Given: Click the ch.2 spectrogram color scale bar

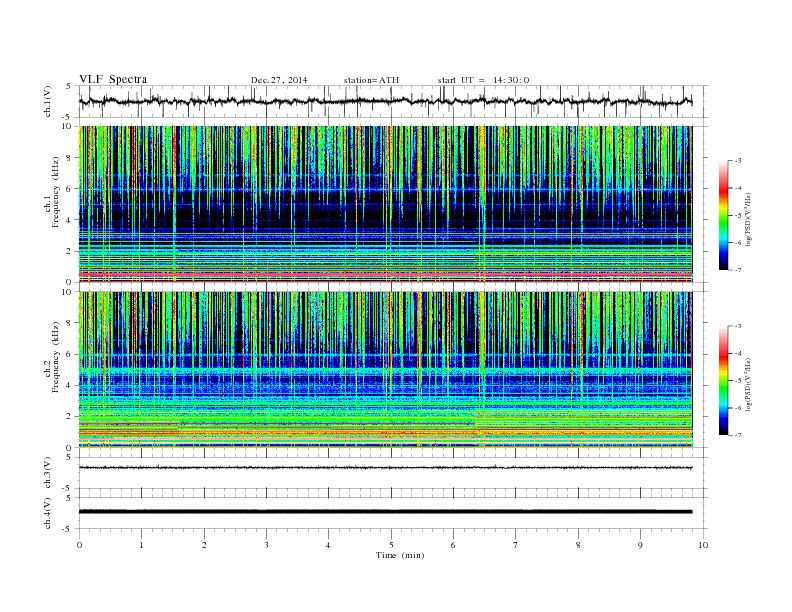Looking at the screenshot, I should tap(723, 381).
